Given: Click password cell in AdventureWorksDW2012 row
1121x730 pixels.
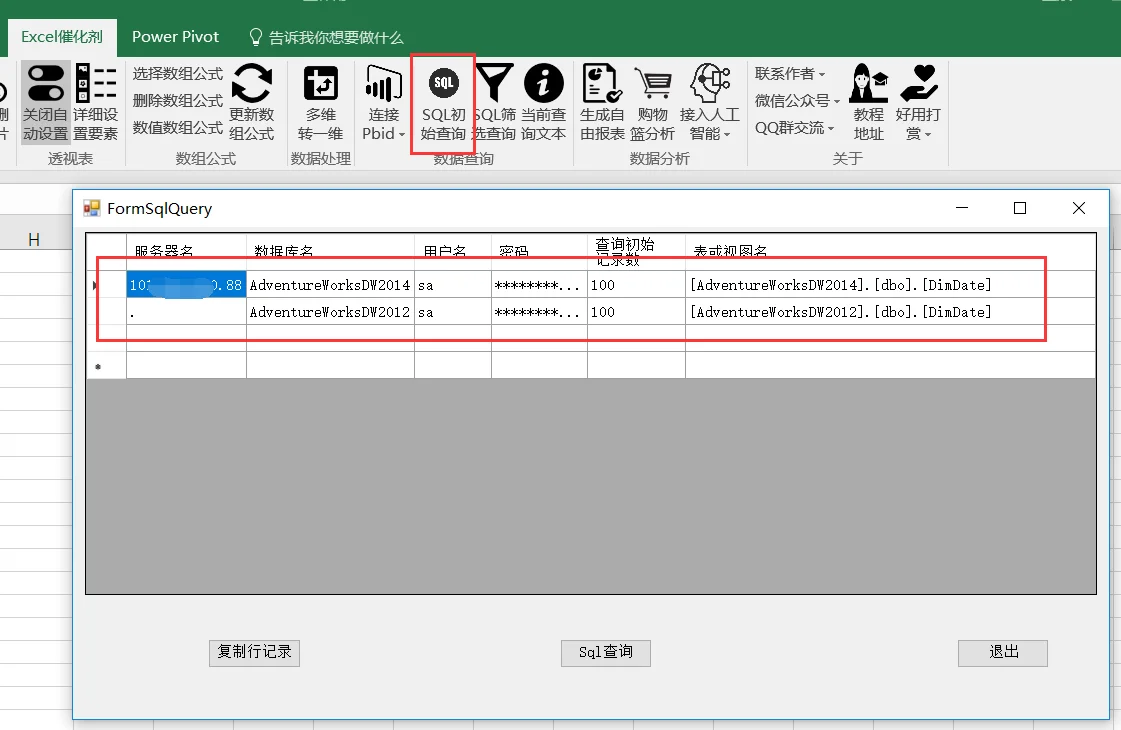Looking at the screenshot, I should click(x=539, y=312).
